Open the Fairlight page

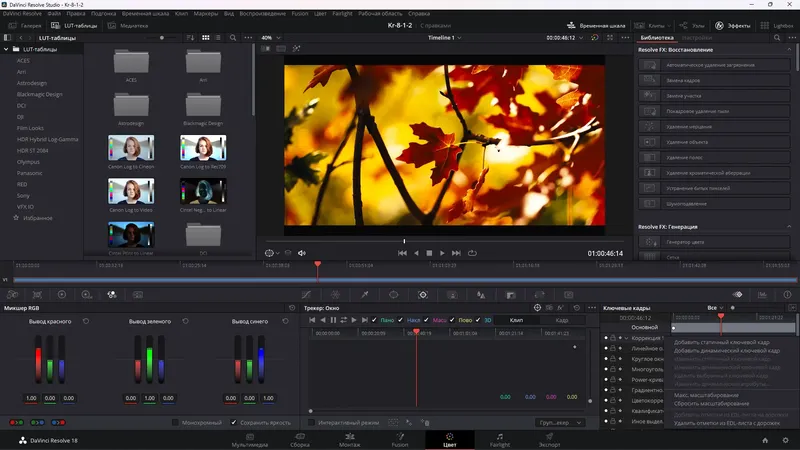(499, 438)
